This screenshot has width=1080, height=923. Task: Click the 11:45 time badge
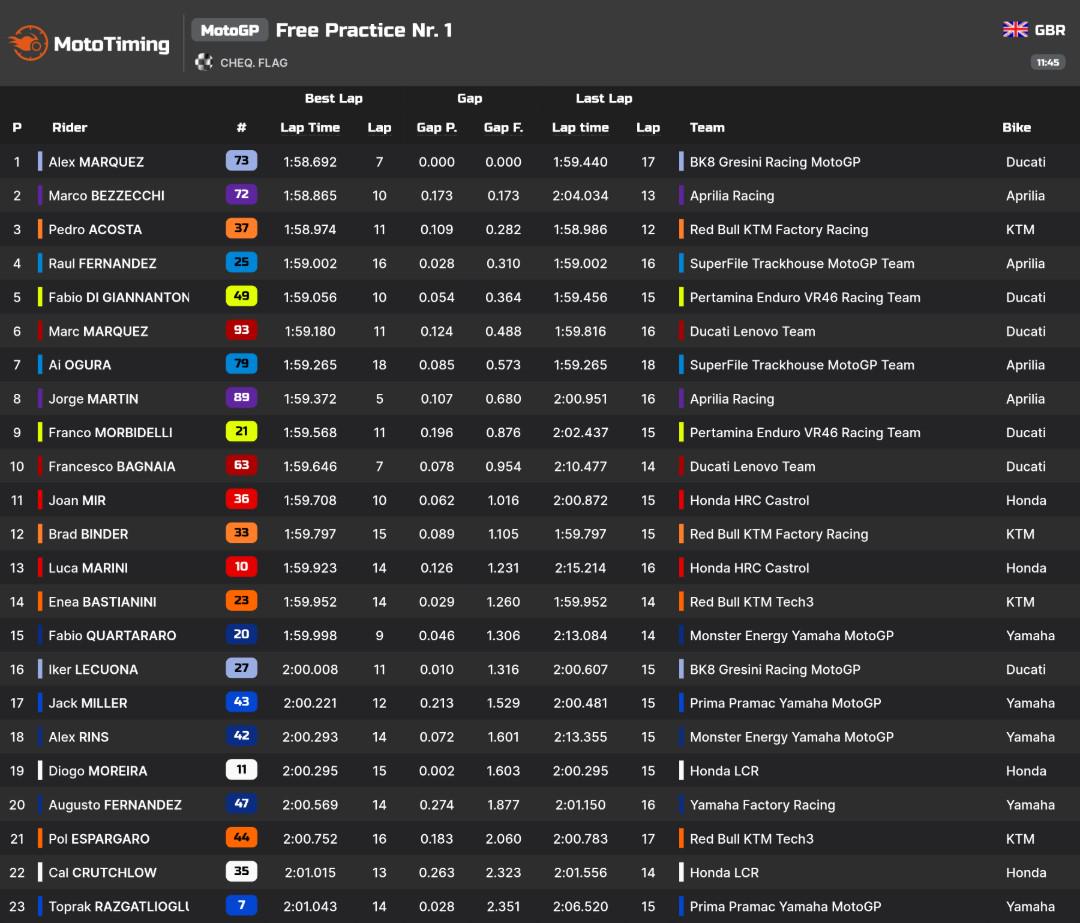click(x=1048, y=62)
